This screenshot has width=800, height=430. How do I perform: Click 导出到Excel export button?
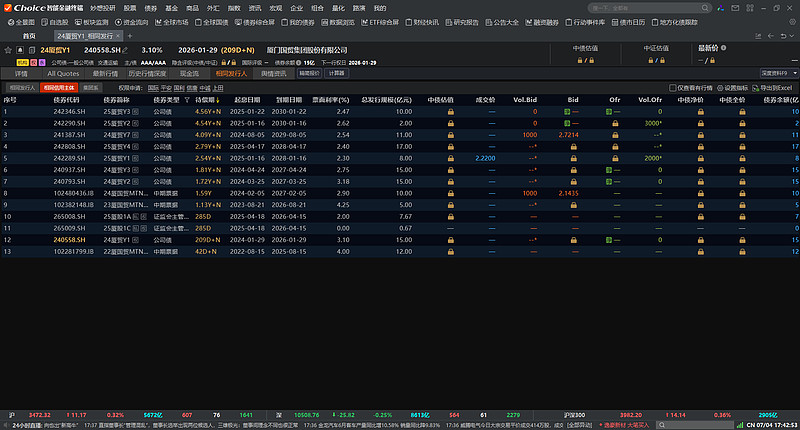772,88
